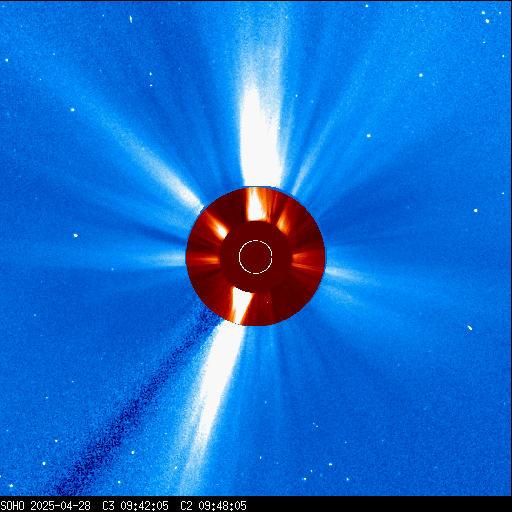Click the elongated star near the top-left edge
Image resolution: width=512 pixels, height=512 pixels.
point(131,19)
